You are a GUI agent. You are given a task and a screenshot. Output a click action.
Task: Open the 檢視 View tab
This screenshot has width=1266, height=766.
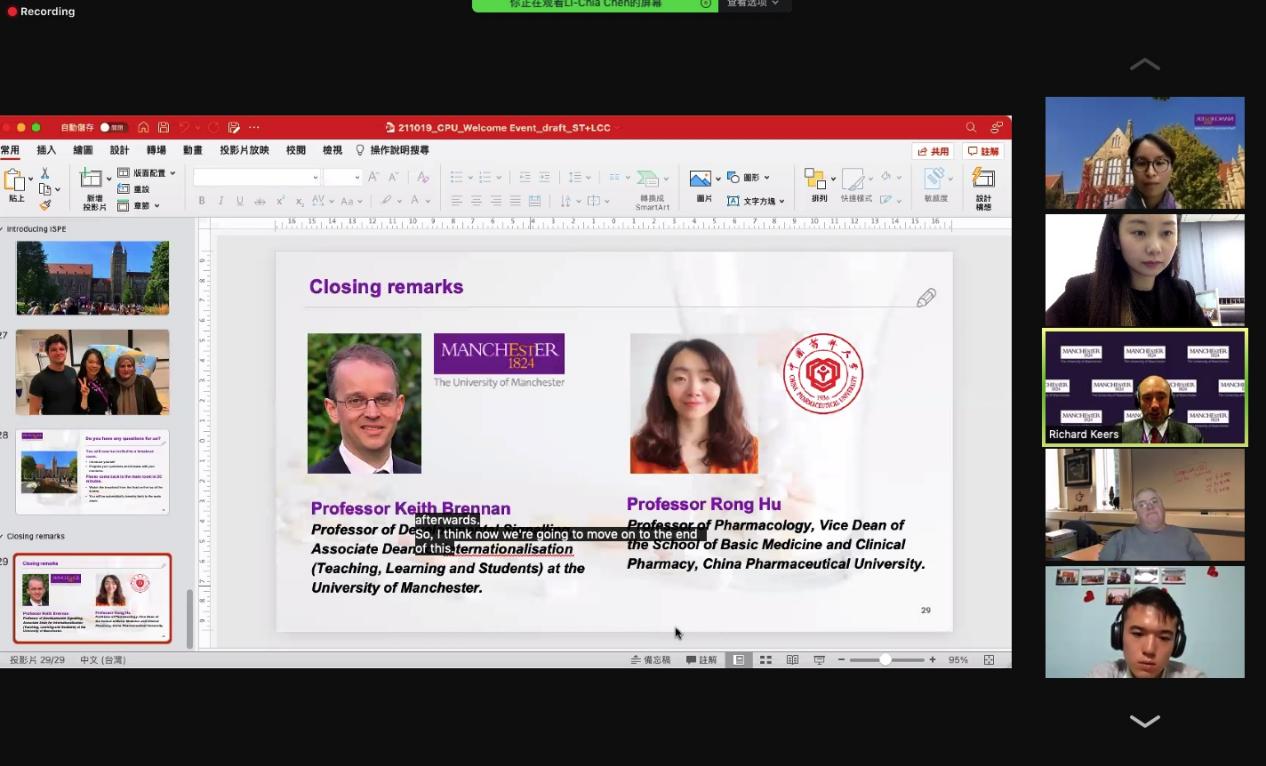332,150
